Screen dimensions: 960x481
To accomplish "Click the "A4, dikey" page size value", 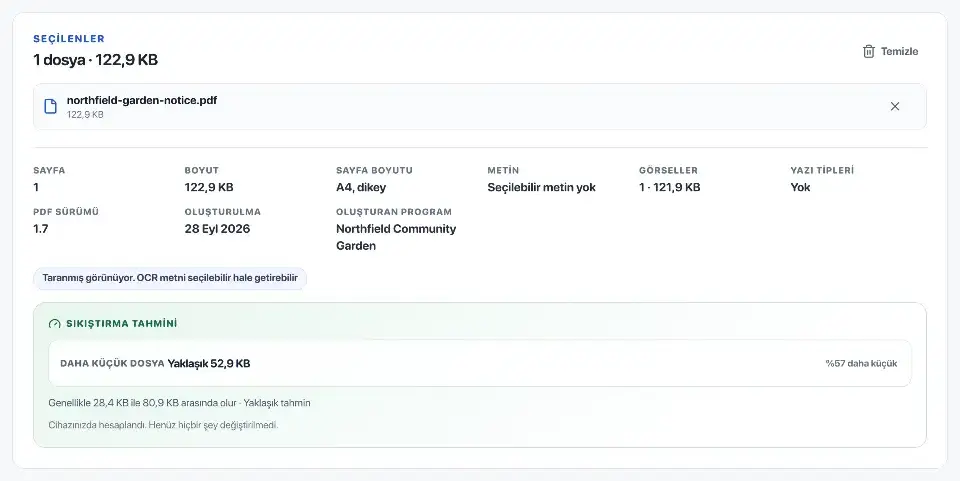I will pyautogui.click(x=361, y=187).
